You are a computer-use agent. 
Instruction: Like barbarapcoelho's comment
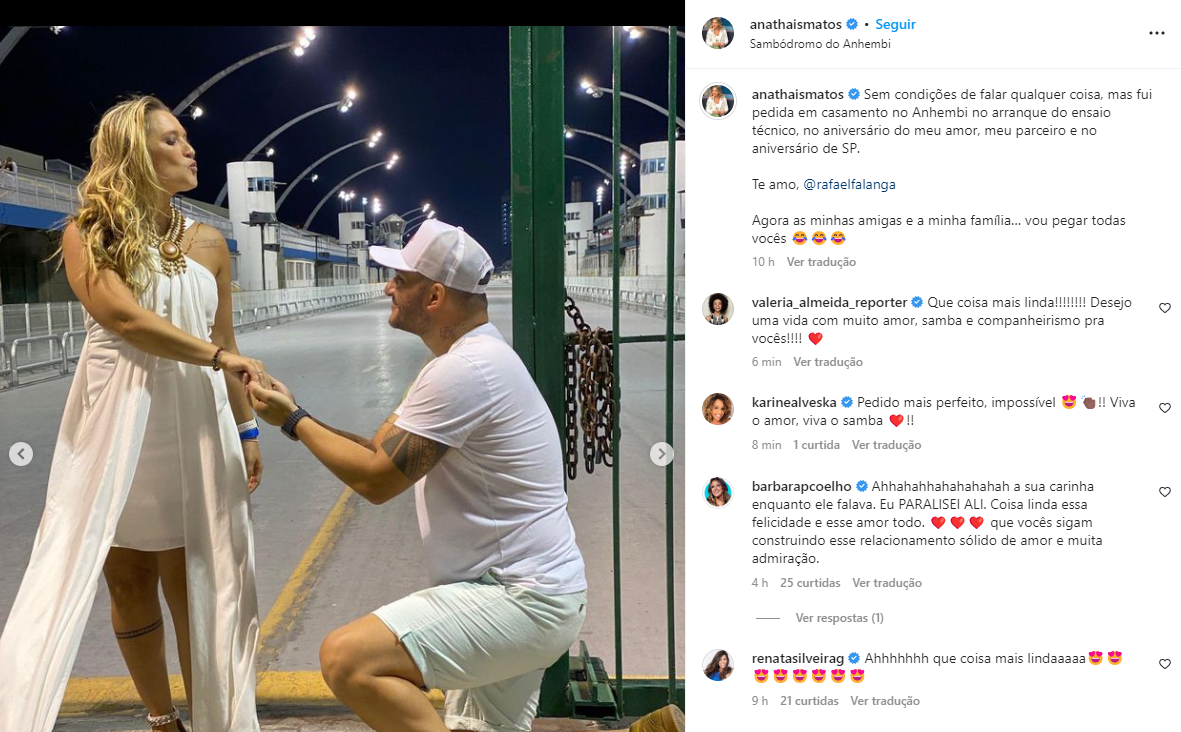(1164, 492)
